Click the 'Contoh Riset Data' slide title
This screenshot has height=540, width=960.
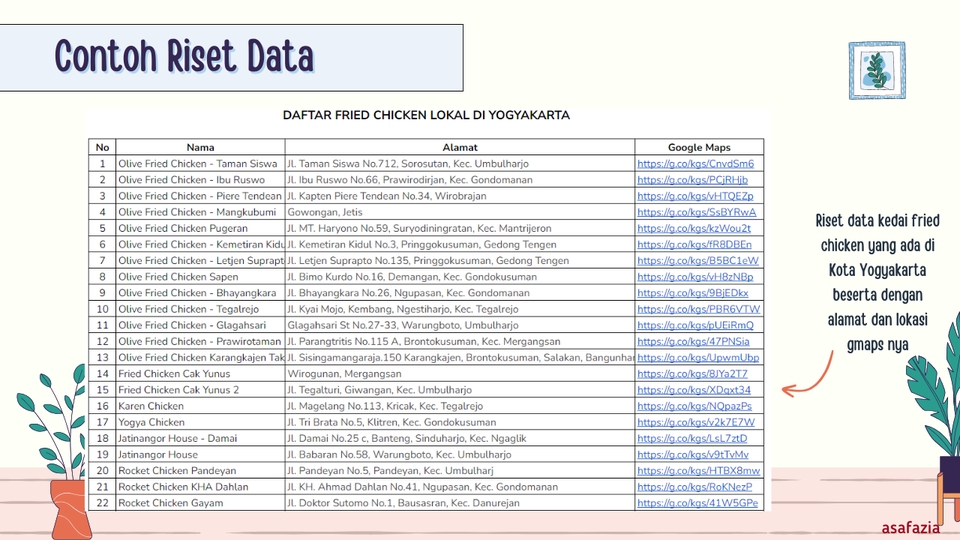pos(184,56)
